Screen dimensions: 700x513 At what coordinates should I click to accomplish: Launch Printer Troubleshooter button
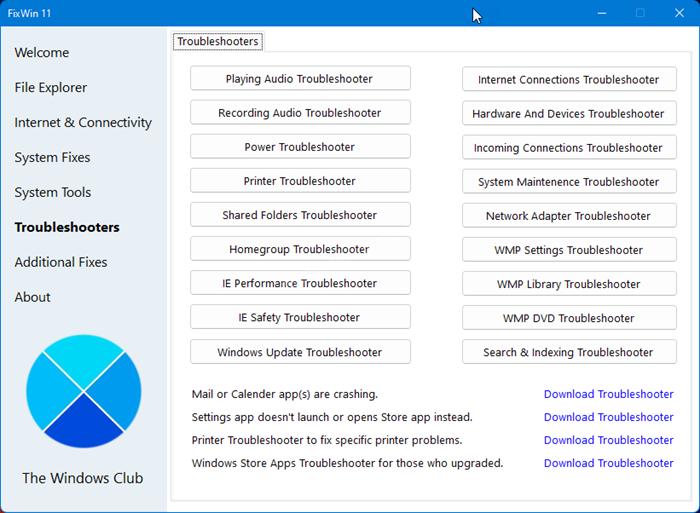coord(300,181)
